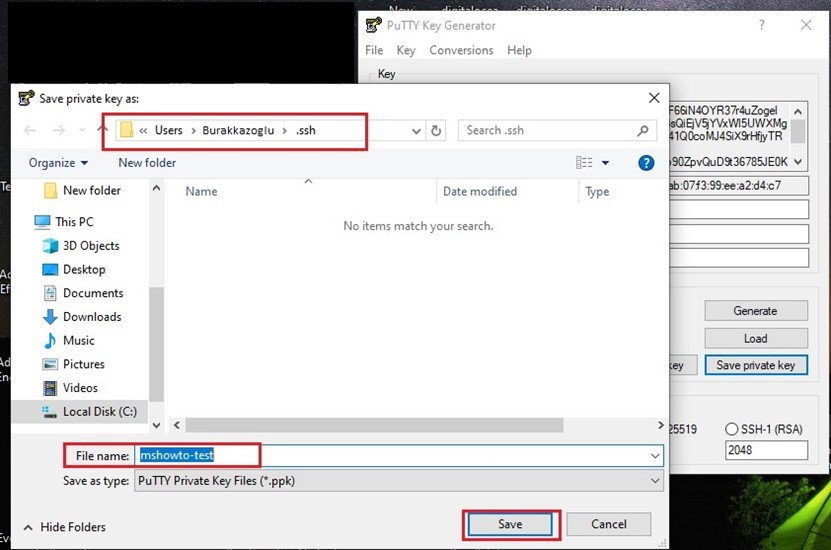Open Conversions menu in PuTTY Key Generator
The image size is (831, 550).
461,50
